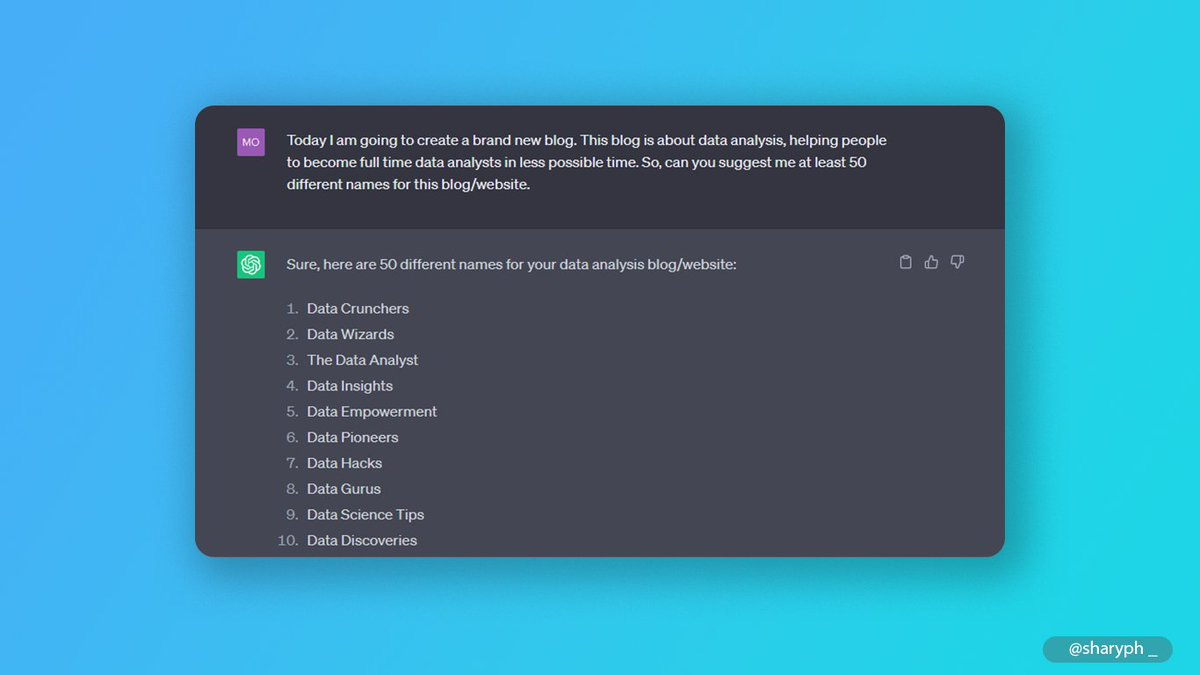
Task: Give the response a thumbs up
Action: pyautogui.click(x=932, y=262)
